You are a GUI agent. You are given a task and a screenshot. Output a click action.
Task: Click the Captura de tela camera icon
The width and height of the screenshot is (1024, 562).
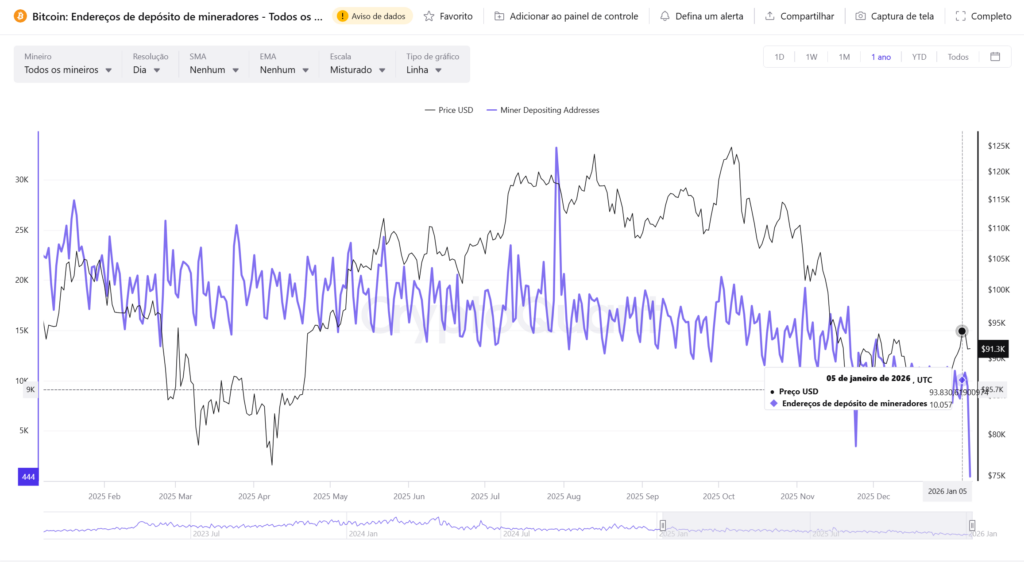point(860,16)
